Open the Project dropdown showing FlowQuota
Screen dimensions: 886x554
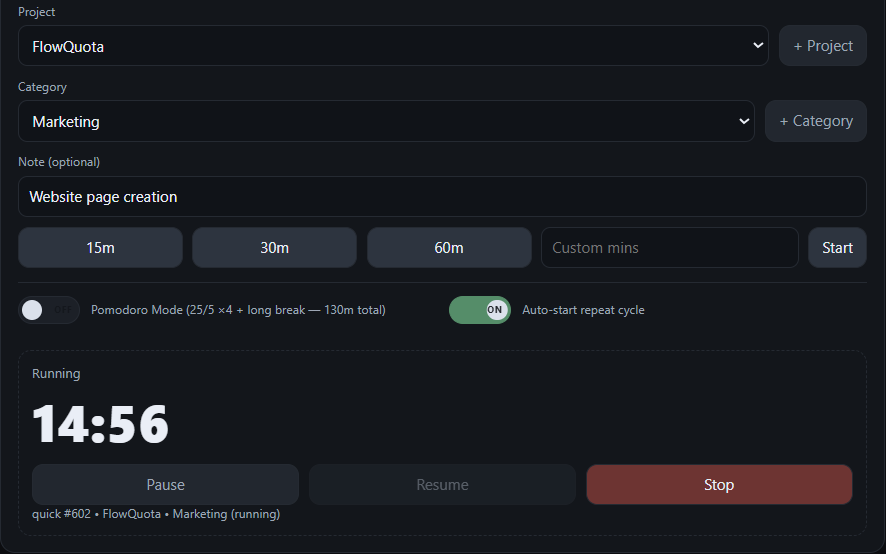[x=393, y=46]
